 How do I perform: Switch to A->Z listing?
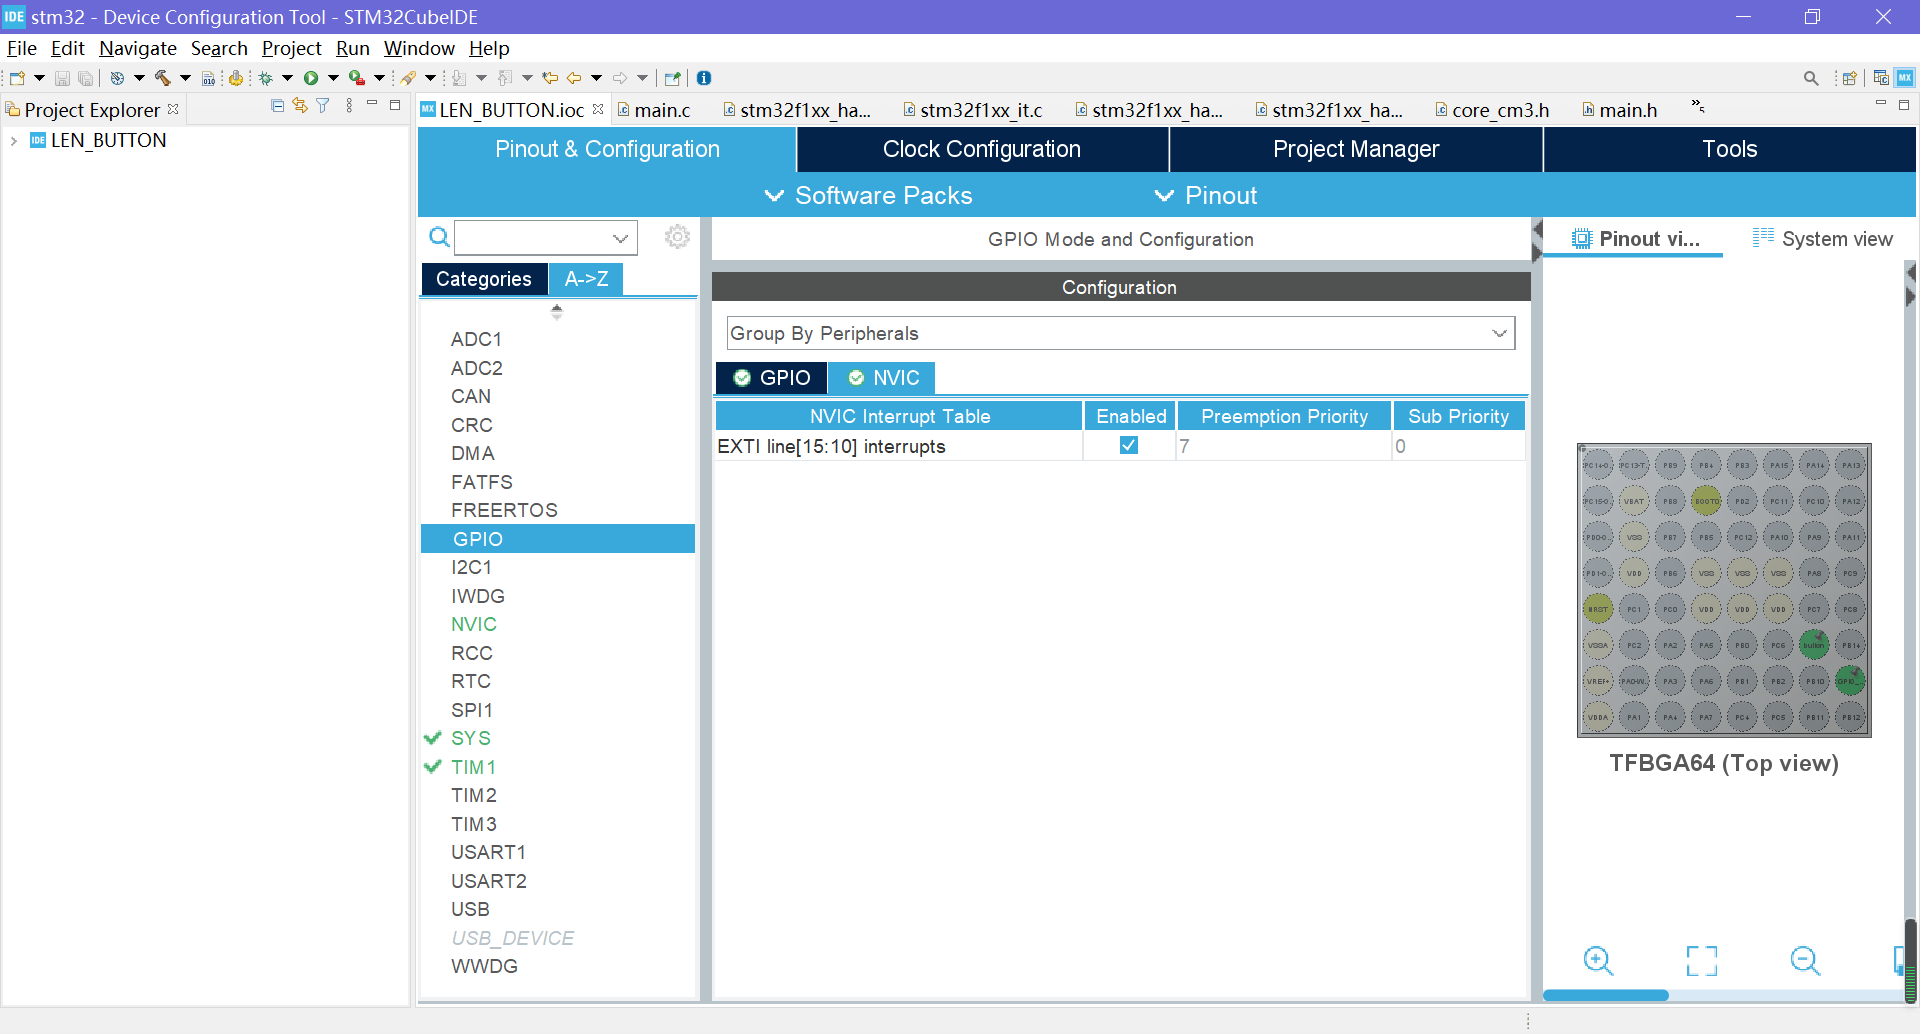[x=586, y=279]
